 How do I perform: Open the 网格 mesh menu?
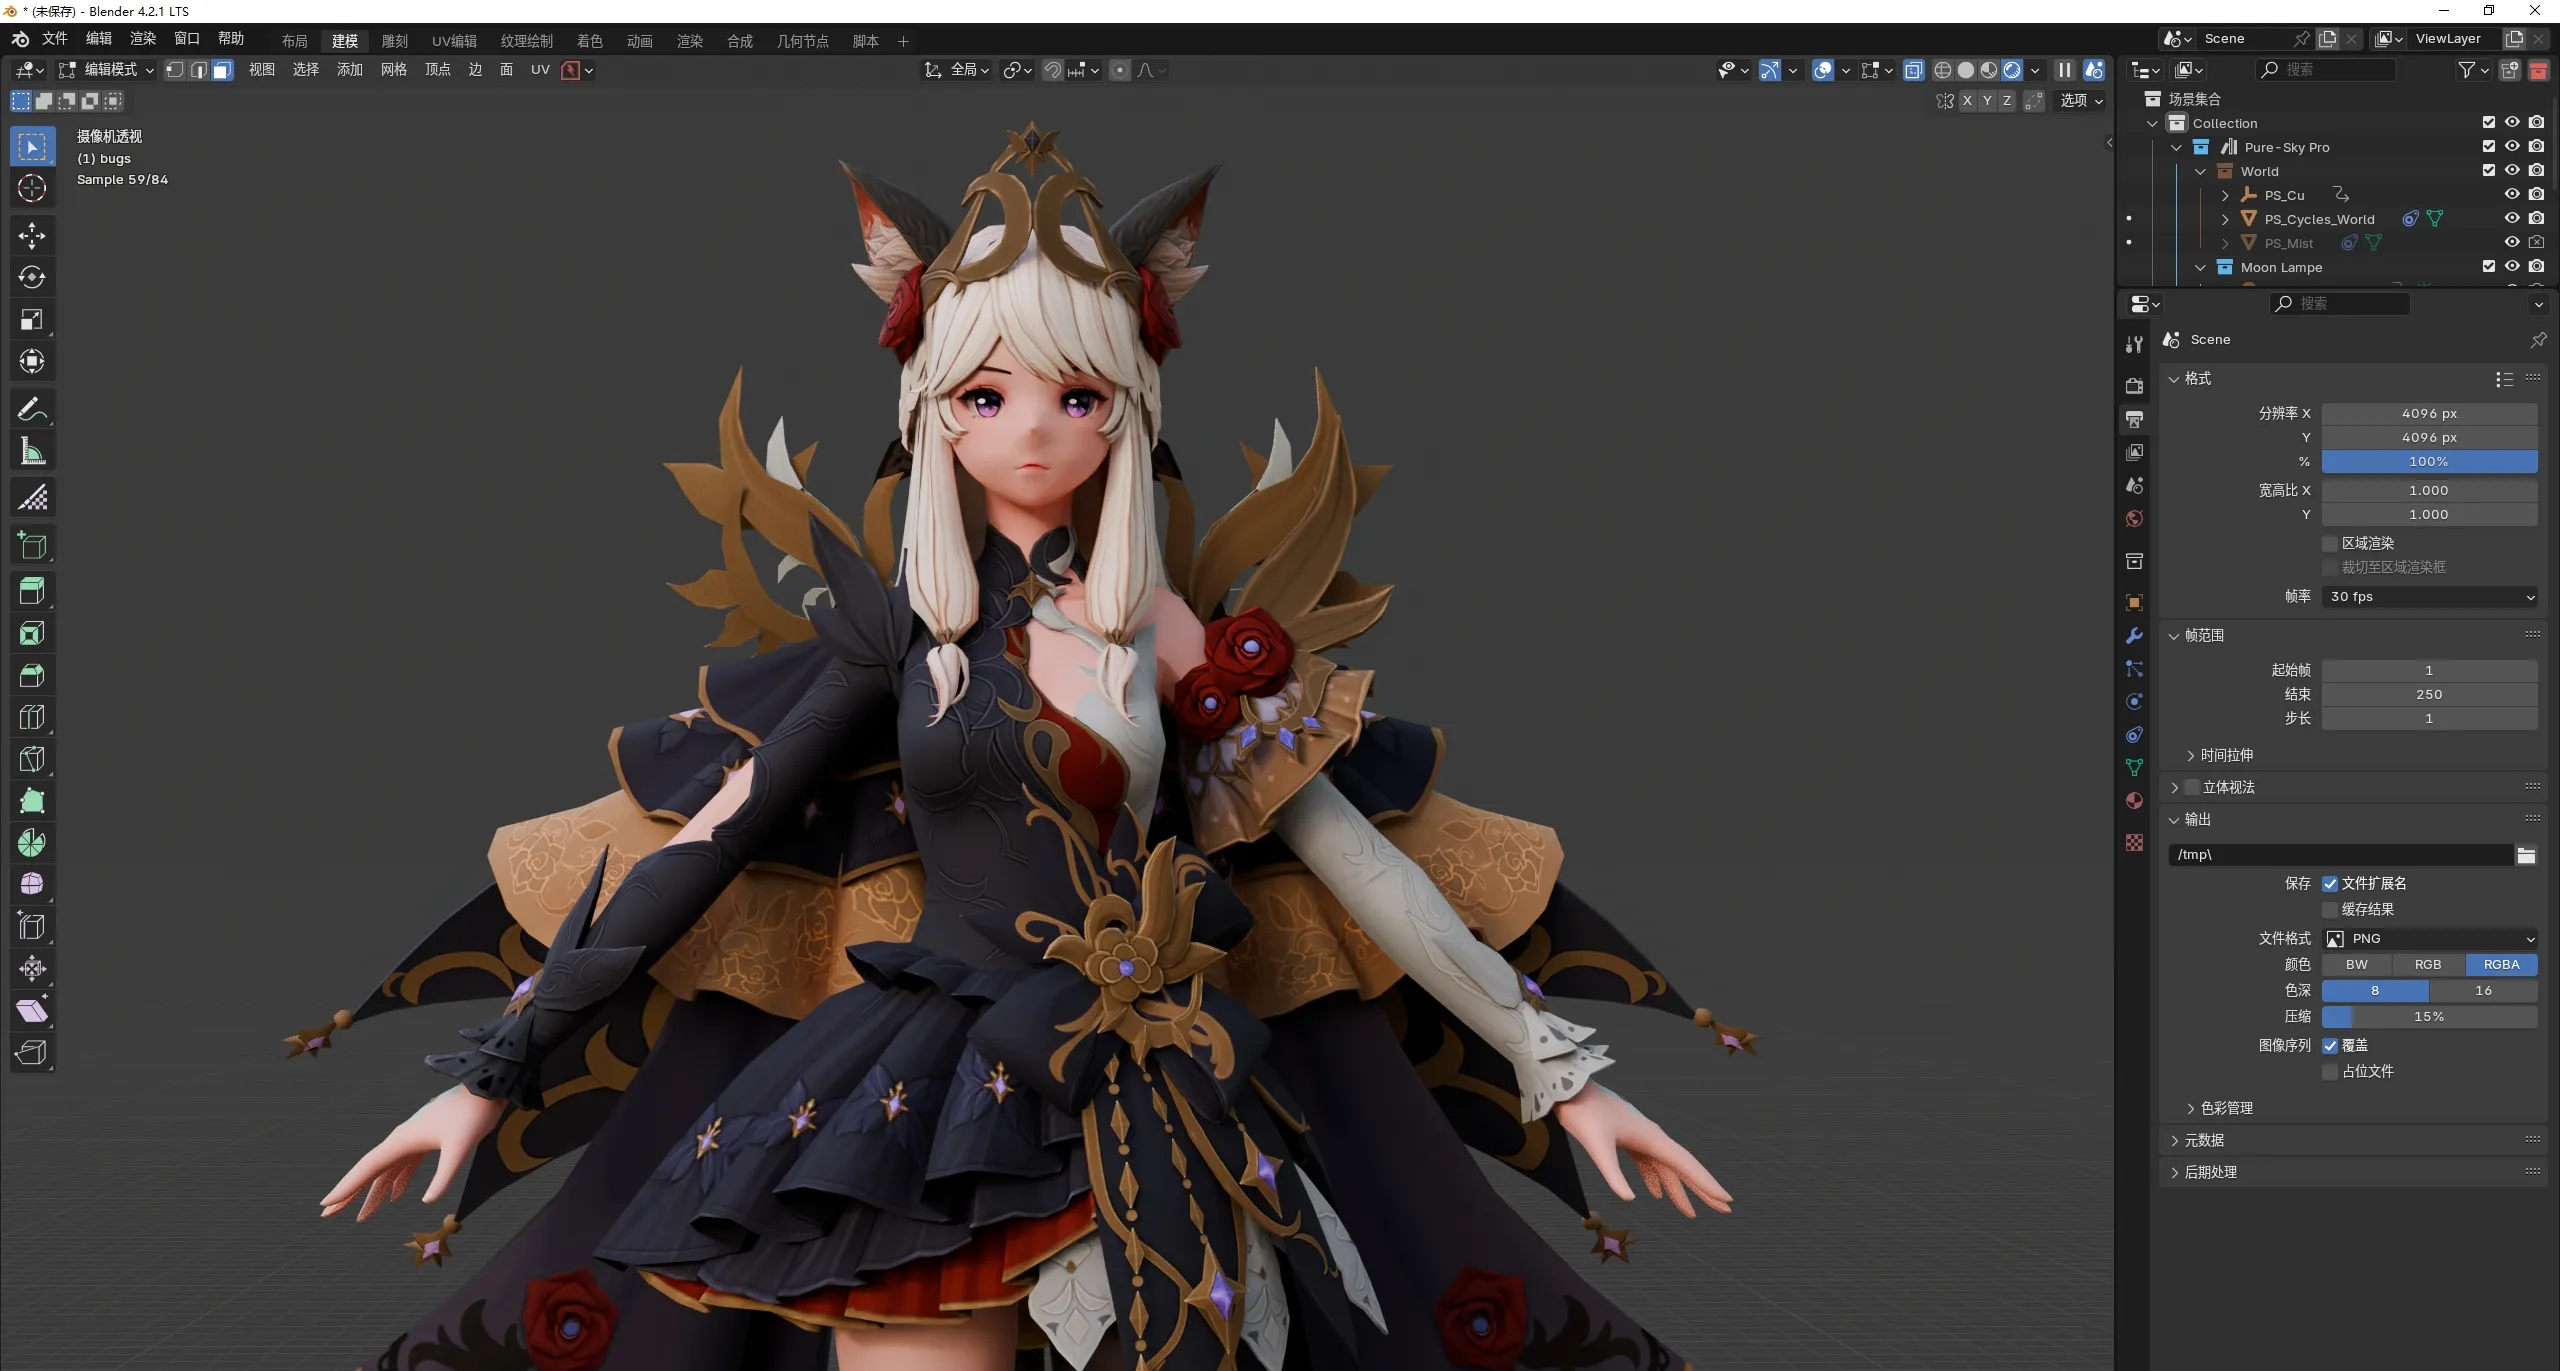click(394, 70)
